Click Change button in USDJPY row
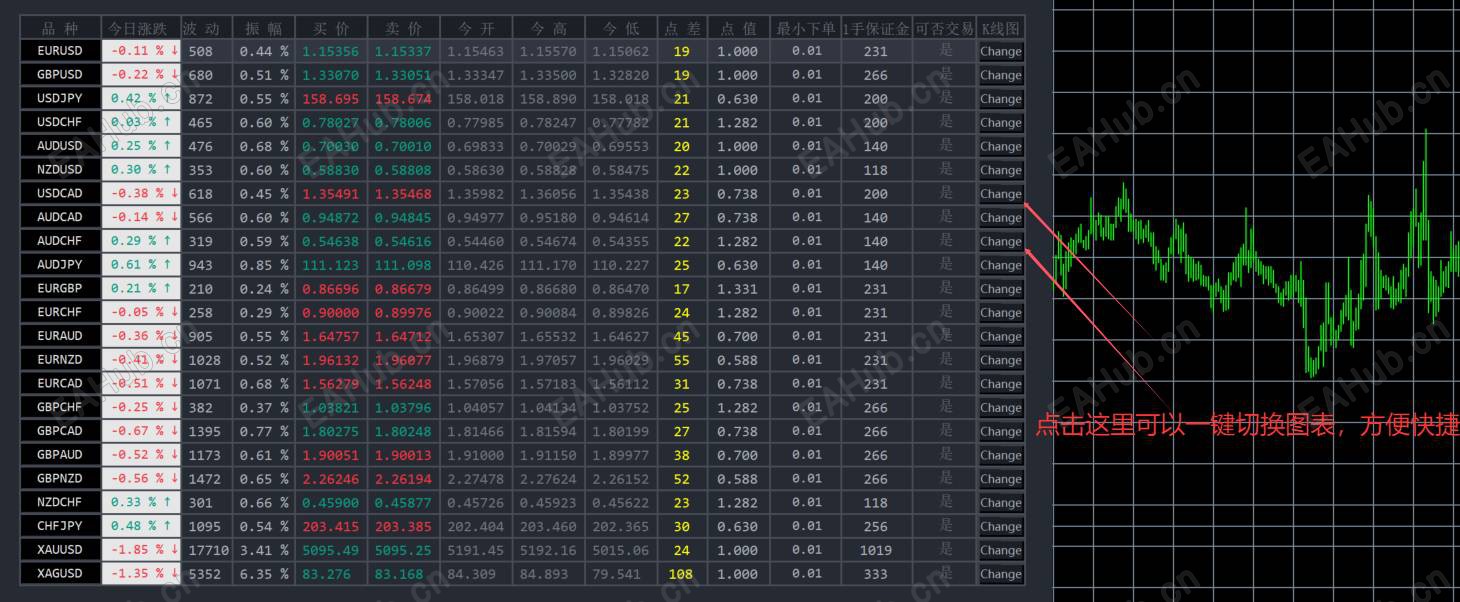1460x602 pixels. [x=1000, y=99]
